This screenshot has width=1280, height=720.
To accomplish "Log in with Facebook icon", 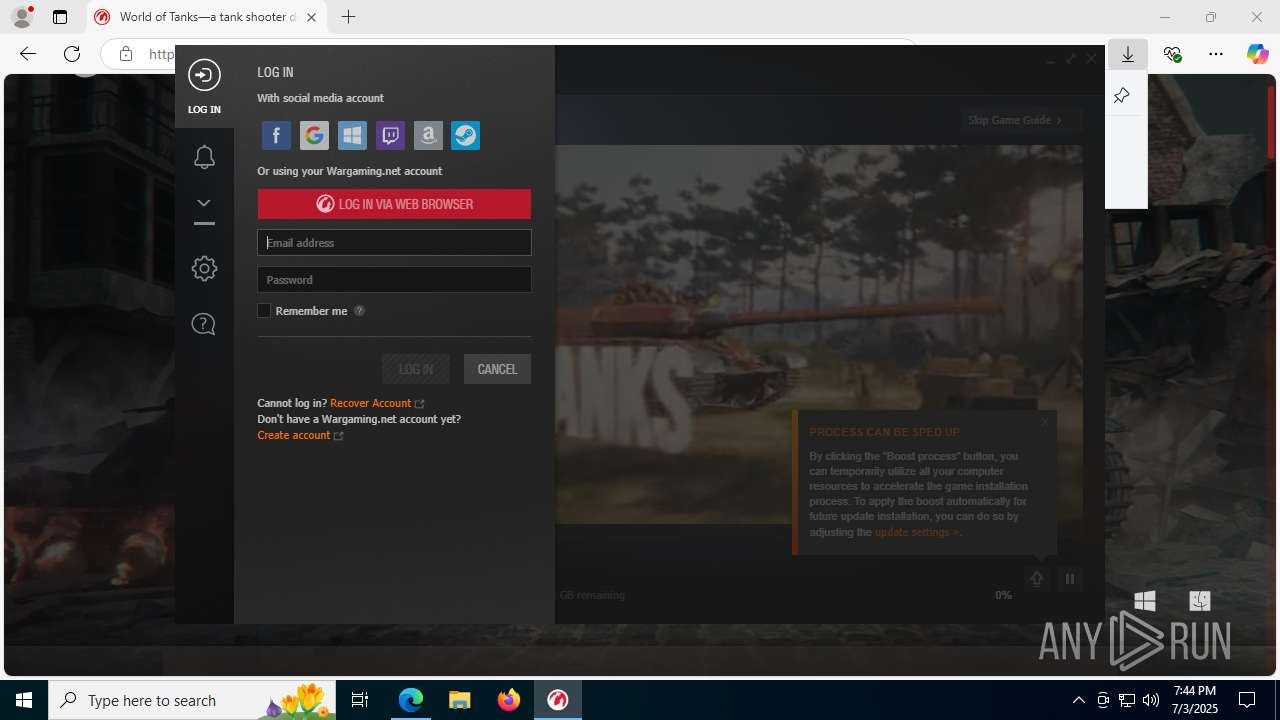I will tap(276, 135).
